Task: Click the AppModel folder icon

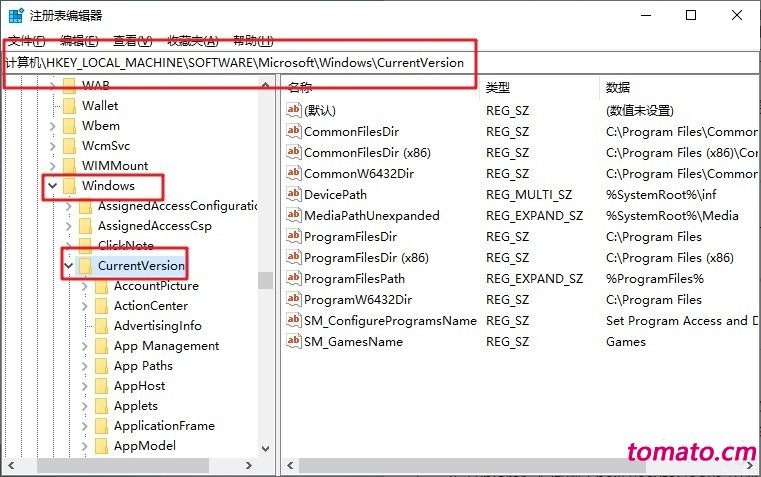Action: pos(101,445)
